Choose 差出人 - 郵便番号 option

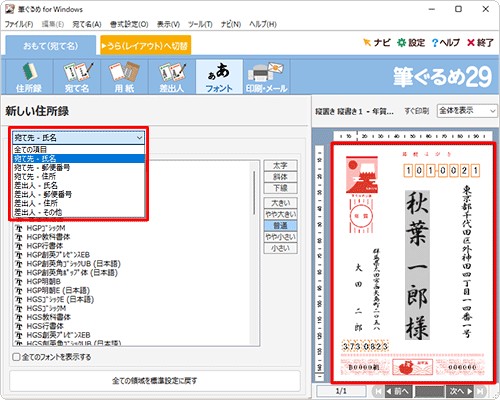pos(79,194)
